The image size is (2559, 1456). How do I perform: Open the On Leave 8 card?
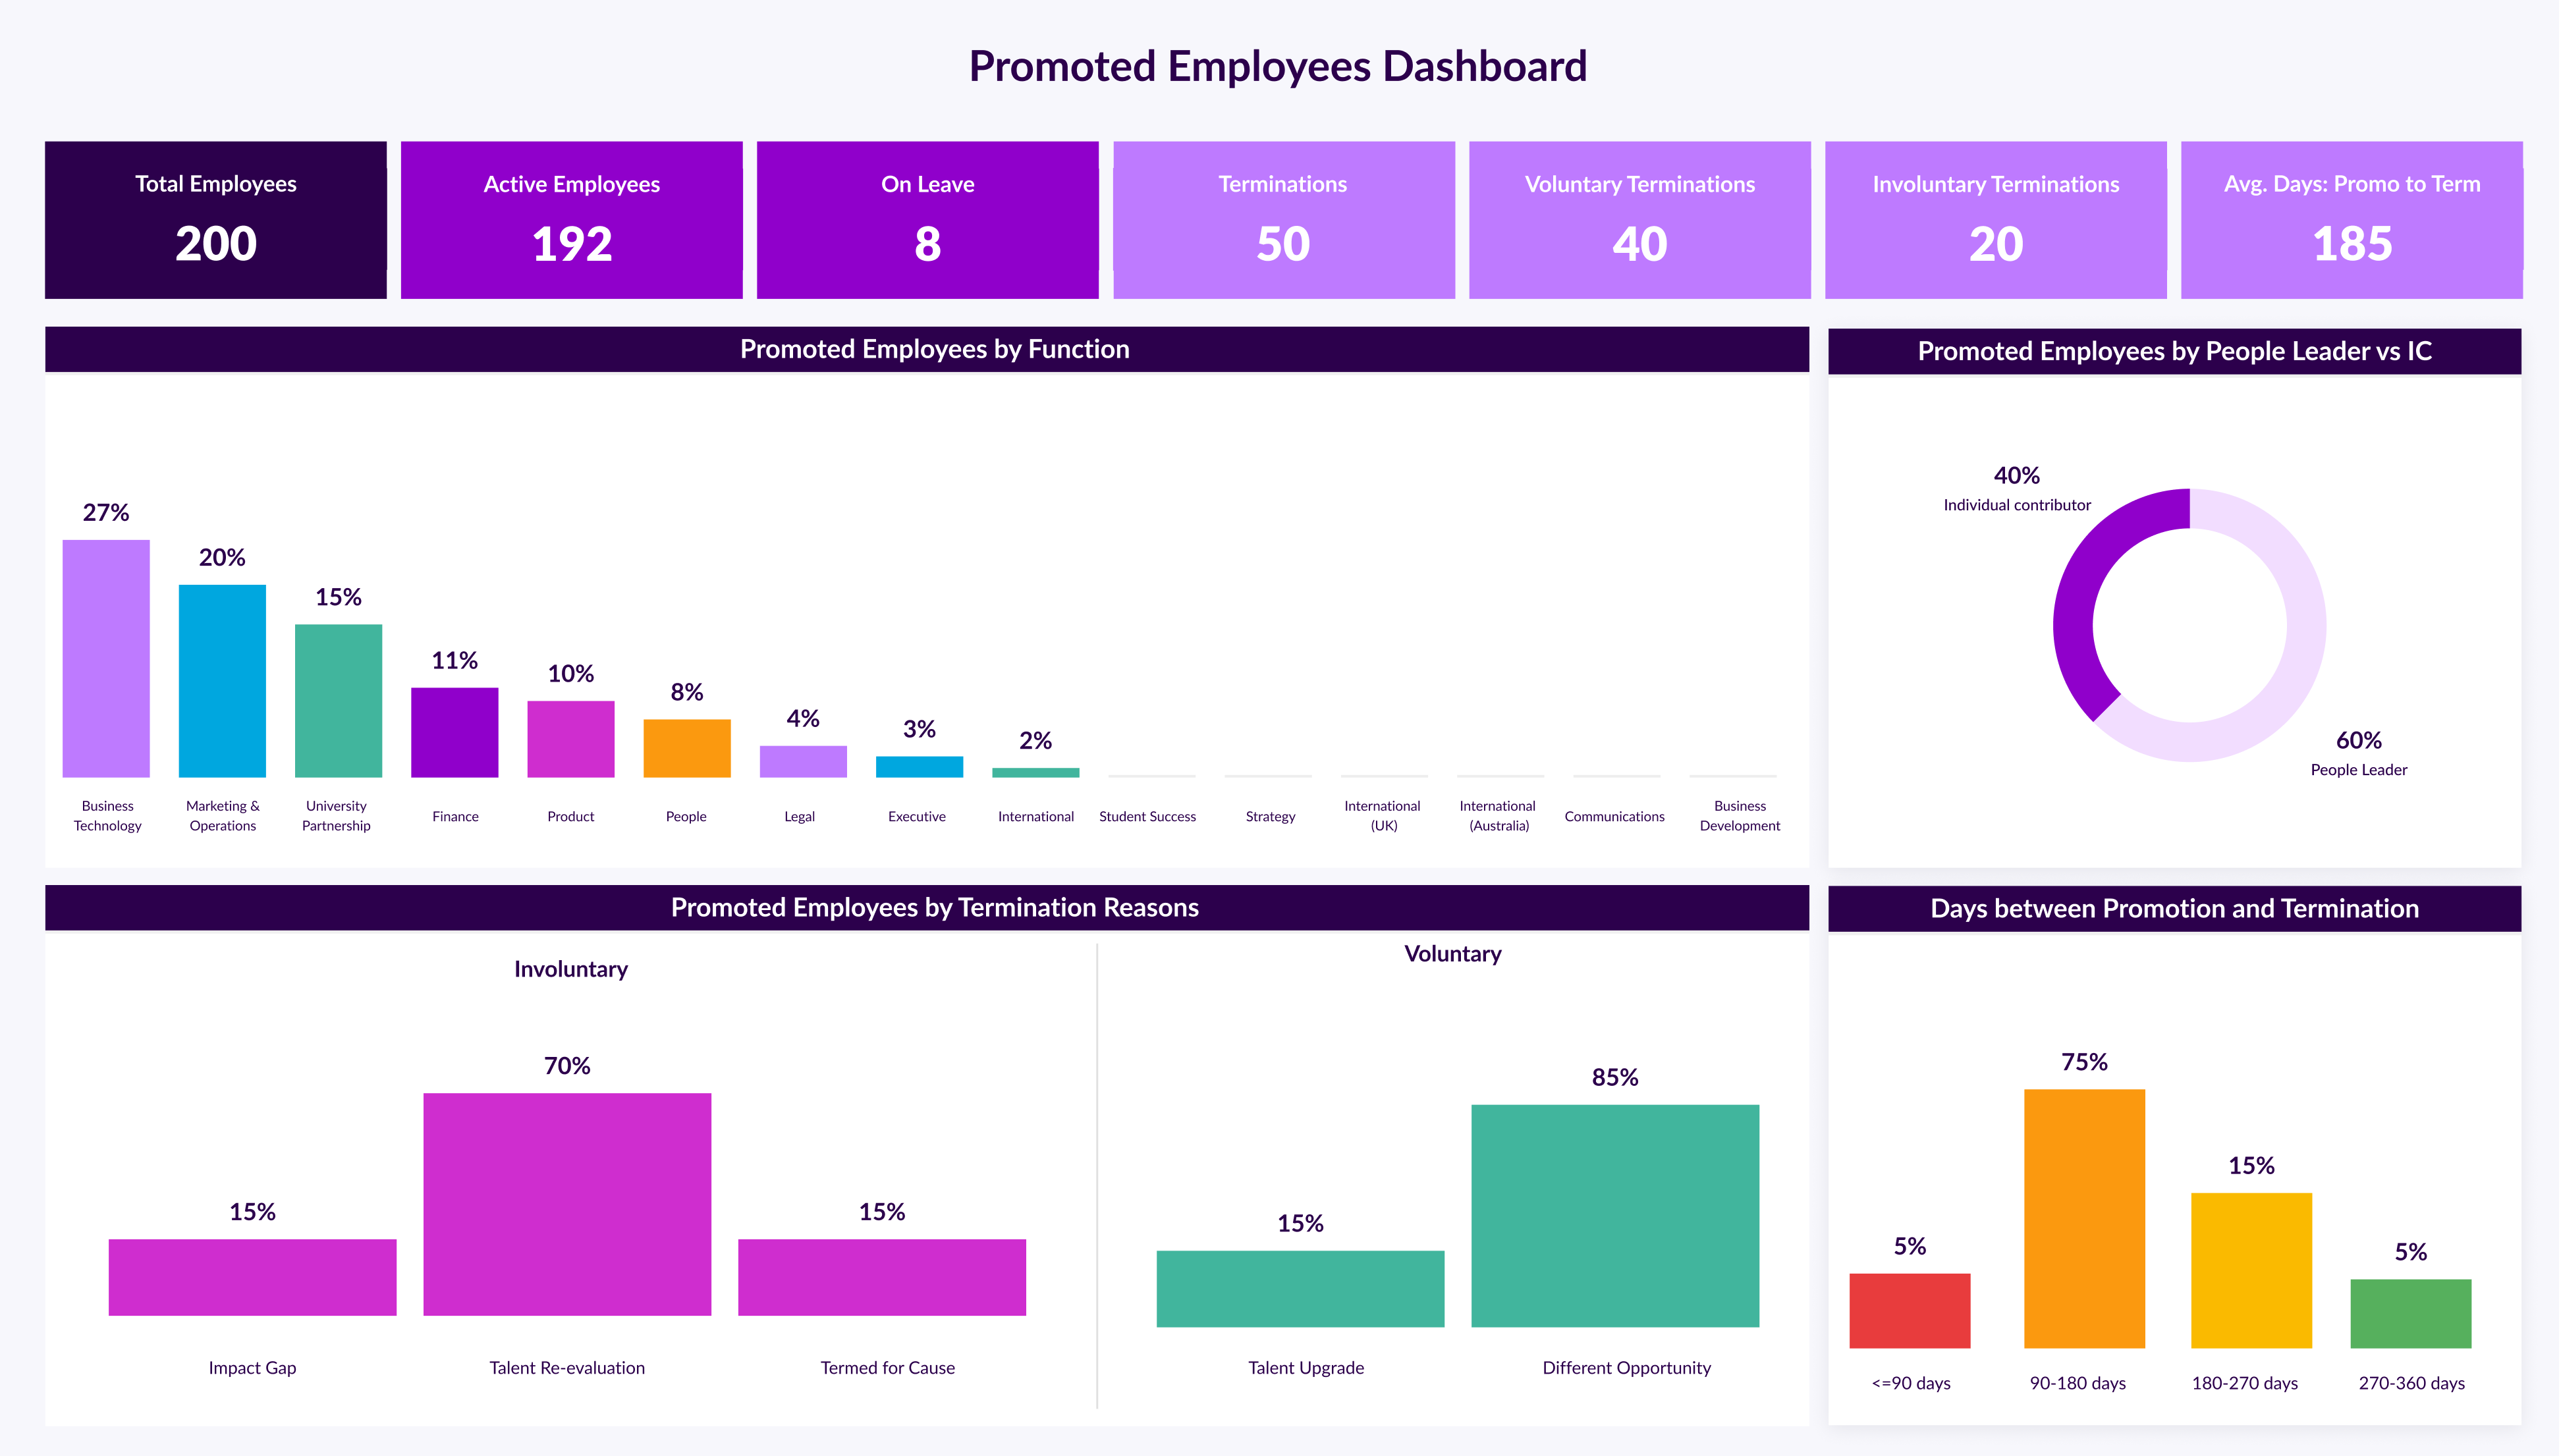[x=927, y=220]
